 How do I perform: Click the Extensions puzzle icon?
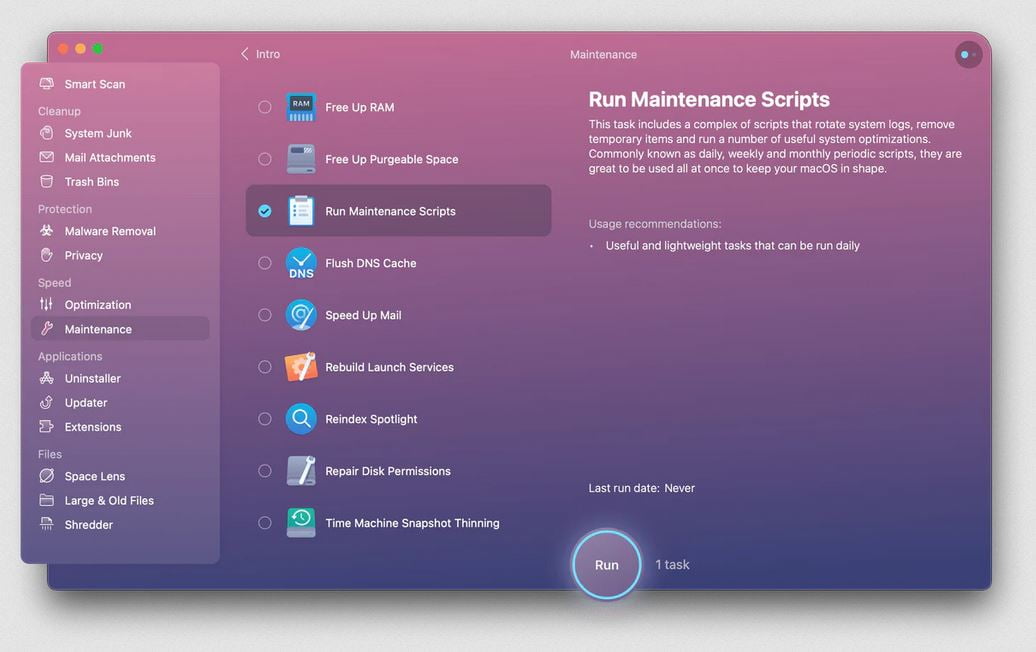(x=46, y=427)
